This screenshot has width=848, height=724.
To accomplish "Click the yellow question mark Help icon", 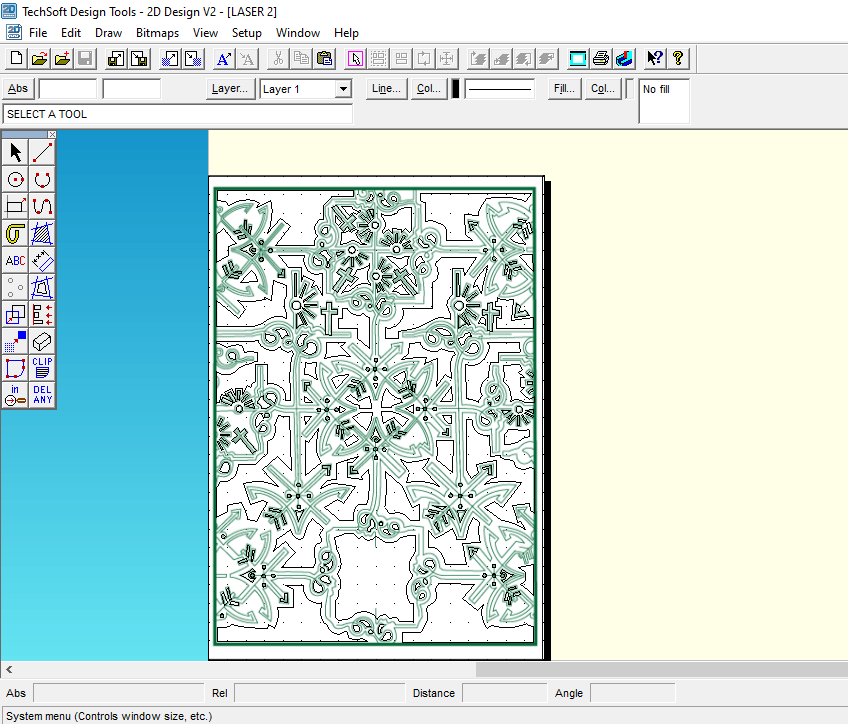I will coord(678,59).
